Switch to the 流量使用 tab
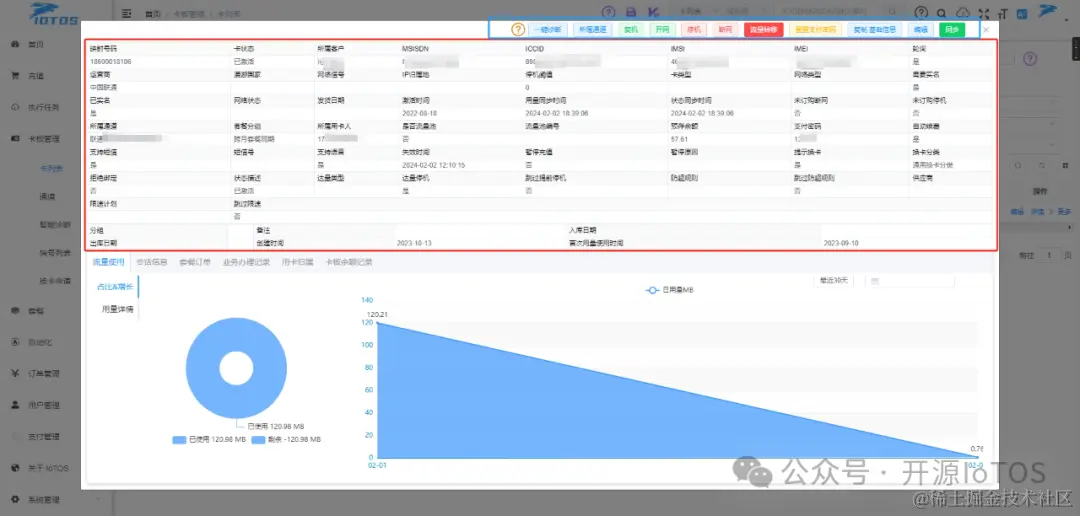This screenshot has height=516, width=1080. click(x=108, y=262)
